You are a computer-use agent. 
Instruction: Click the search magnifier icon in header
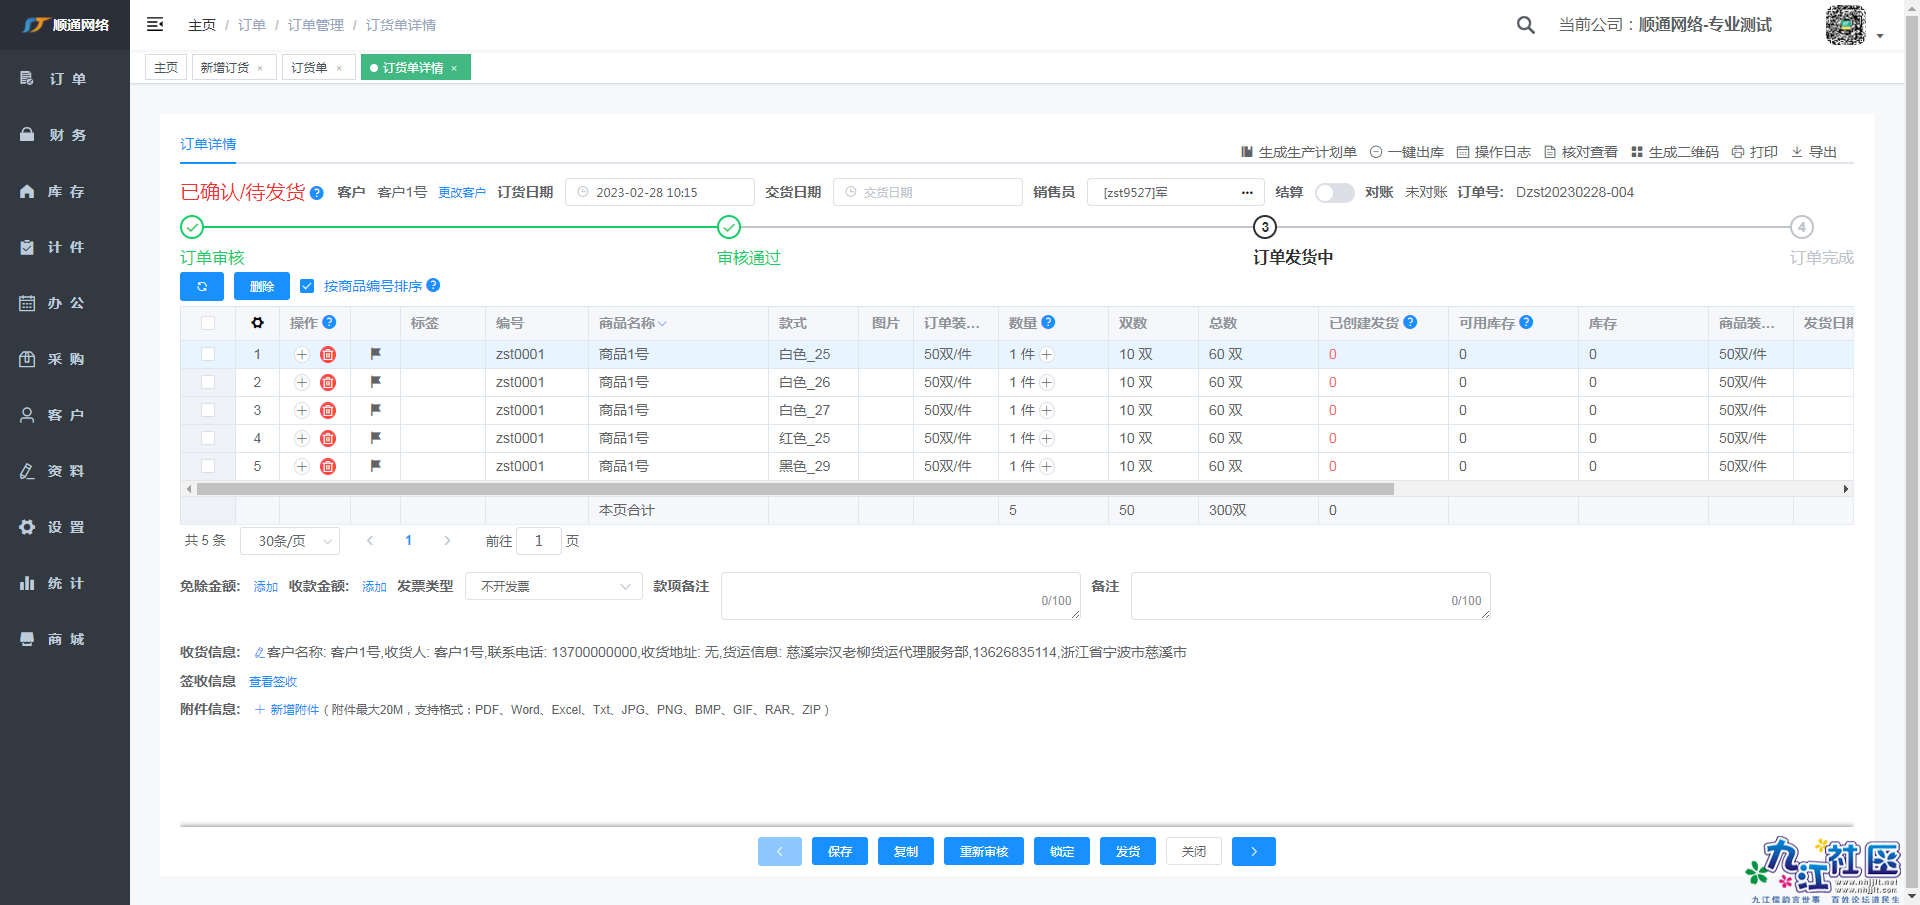1525,25
